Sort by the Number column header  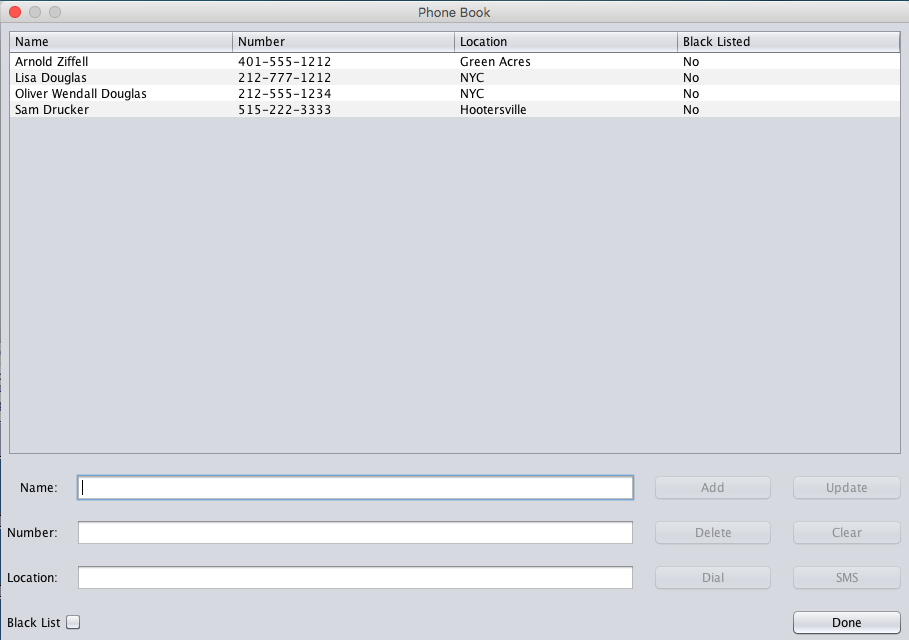coord(343,42)
